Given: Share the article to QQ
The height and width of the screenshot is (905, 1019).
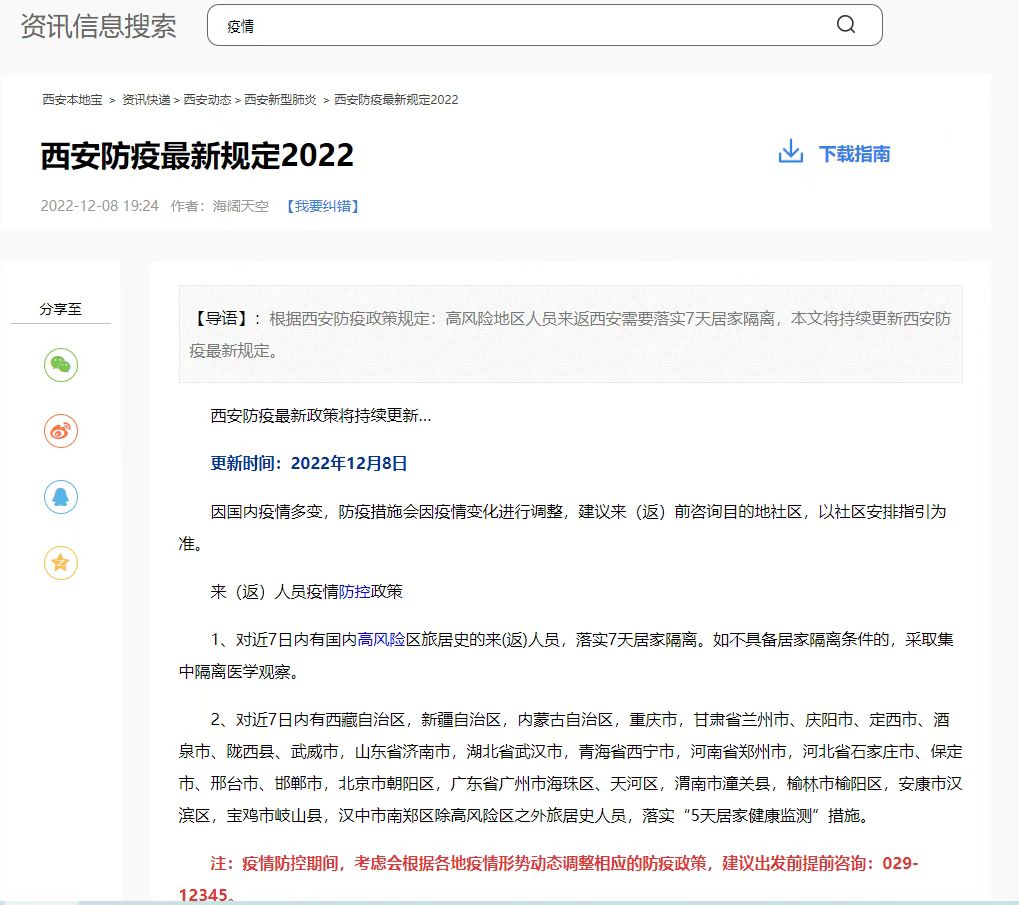Looking at the screenshot, I should click(x=61, y=497).
